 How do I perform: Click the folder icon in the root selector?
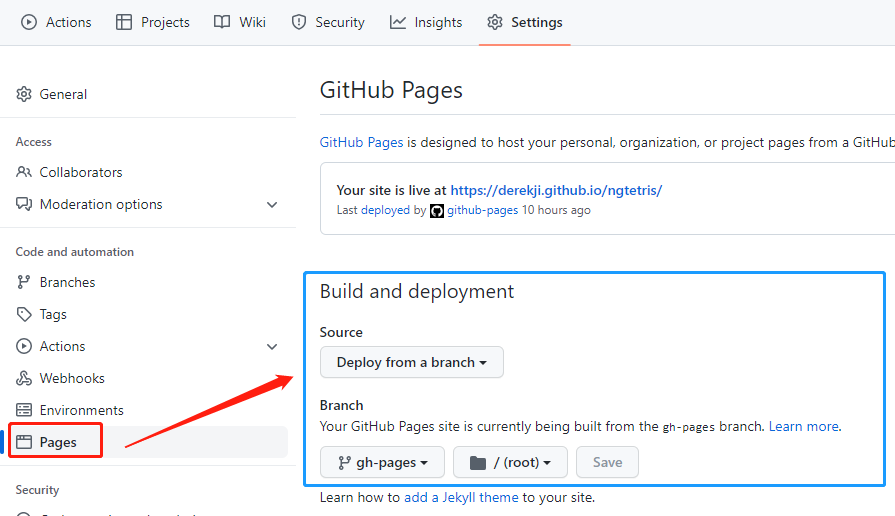tap(478, 462)
